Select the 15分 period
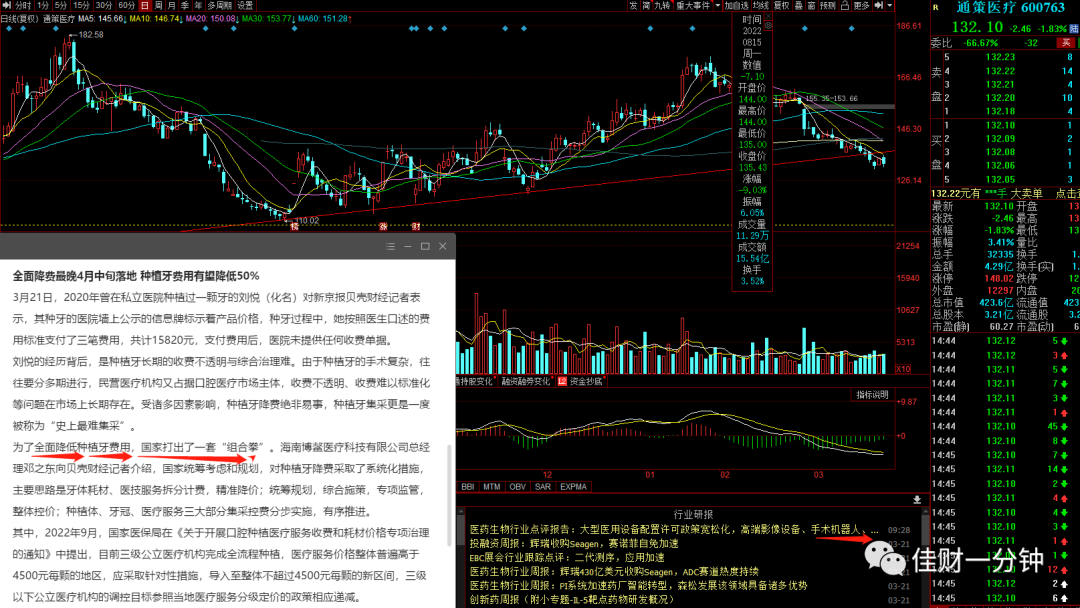This screenshot has width=1080, height=608. click(x=81, y=5)
